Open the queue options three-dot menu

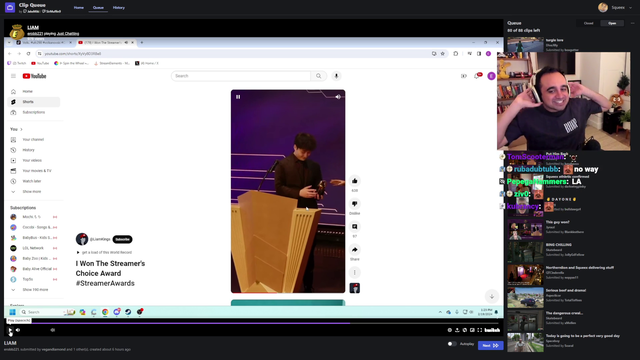click(x=632, y=23)
